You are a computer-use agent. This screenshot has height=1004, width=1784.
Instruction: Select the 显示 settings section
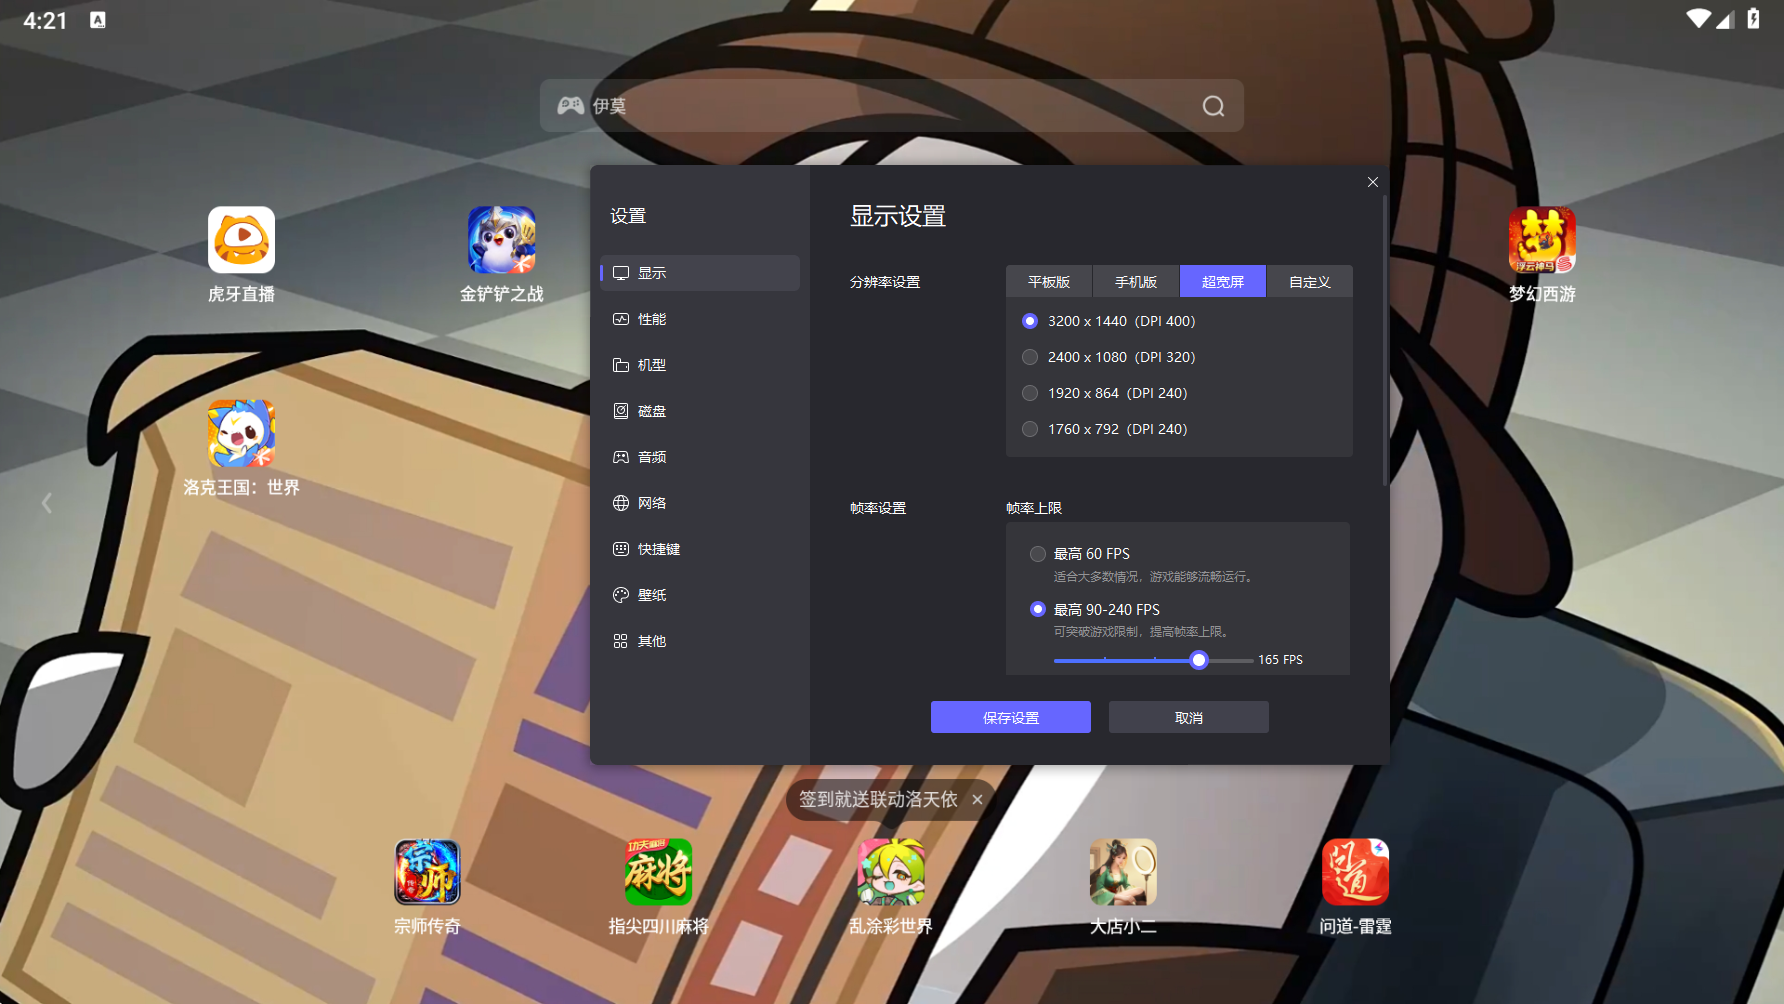click(700, 273)
